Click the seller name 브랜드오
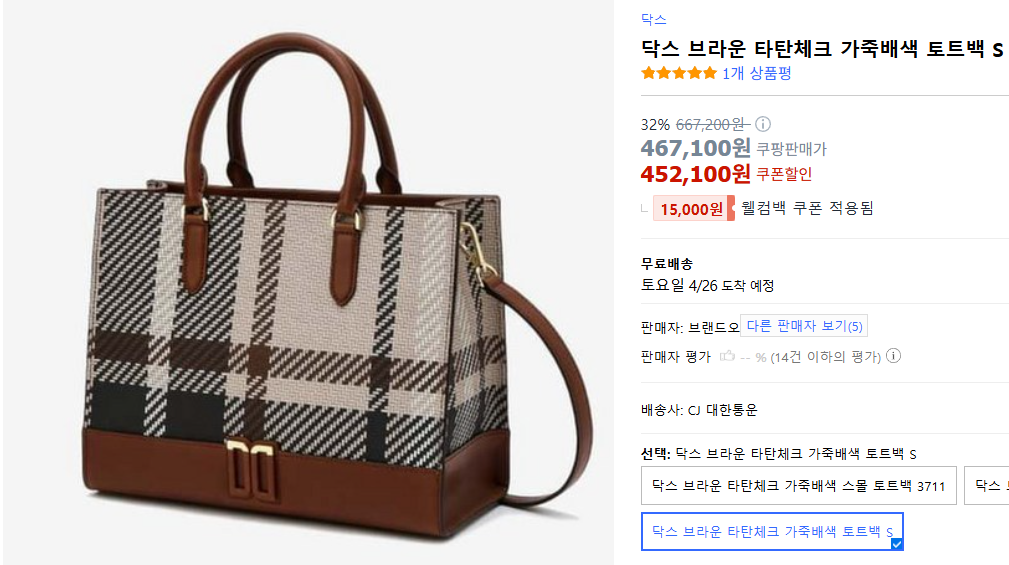This screenshot has height=565, width=1009. point(714,328)
